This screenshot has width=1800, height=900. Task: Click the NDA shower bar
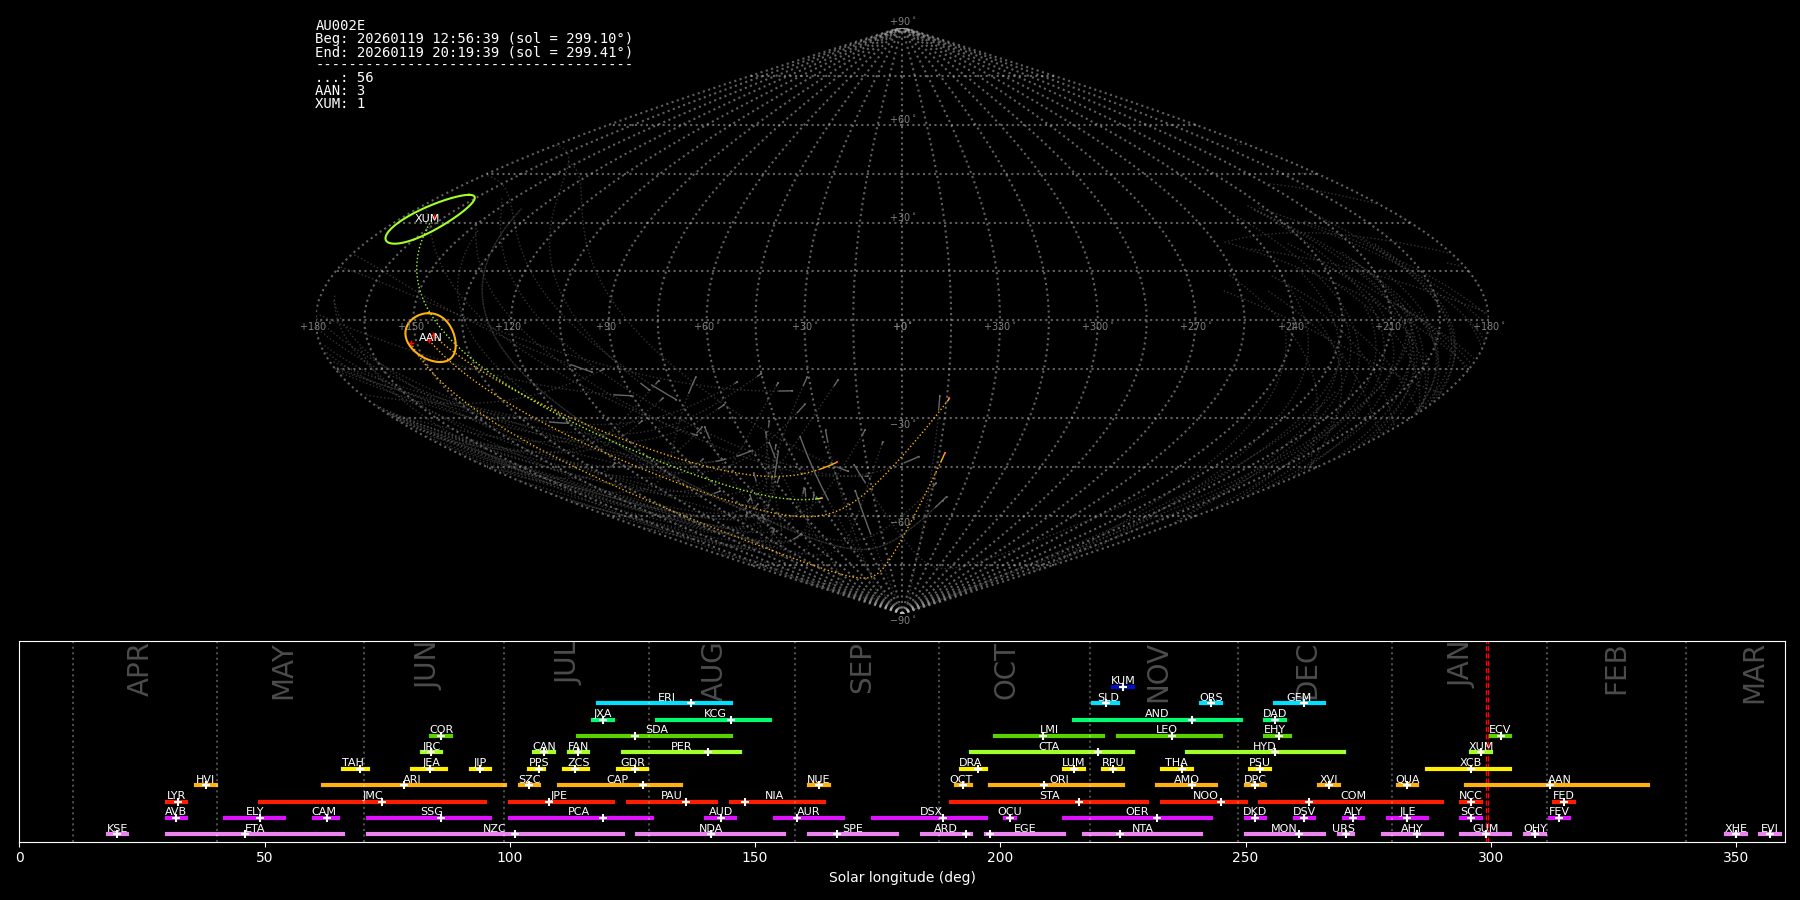pos(710,834)
